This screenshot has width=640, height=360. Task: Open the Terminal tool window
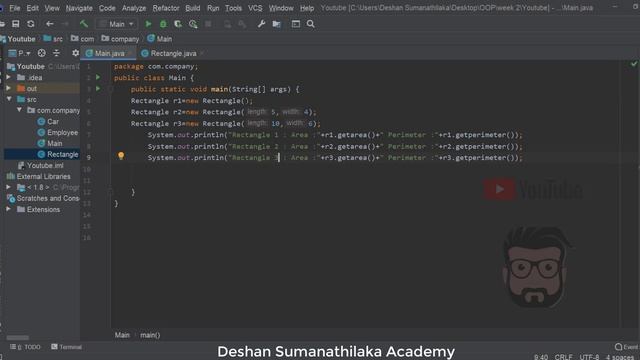(x=66, y=347)
